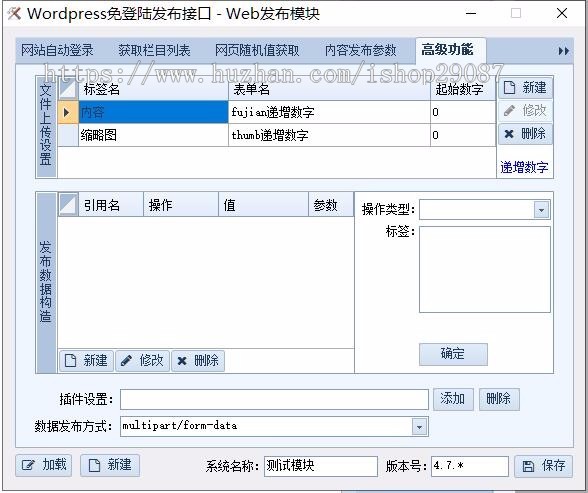Click the 保存 button
588x493 pixels.
click(543, 466)
